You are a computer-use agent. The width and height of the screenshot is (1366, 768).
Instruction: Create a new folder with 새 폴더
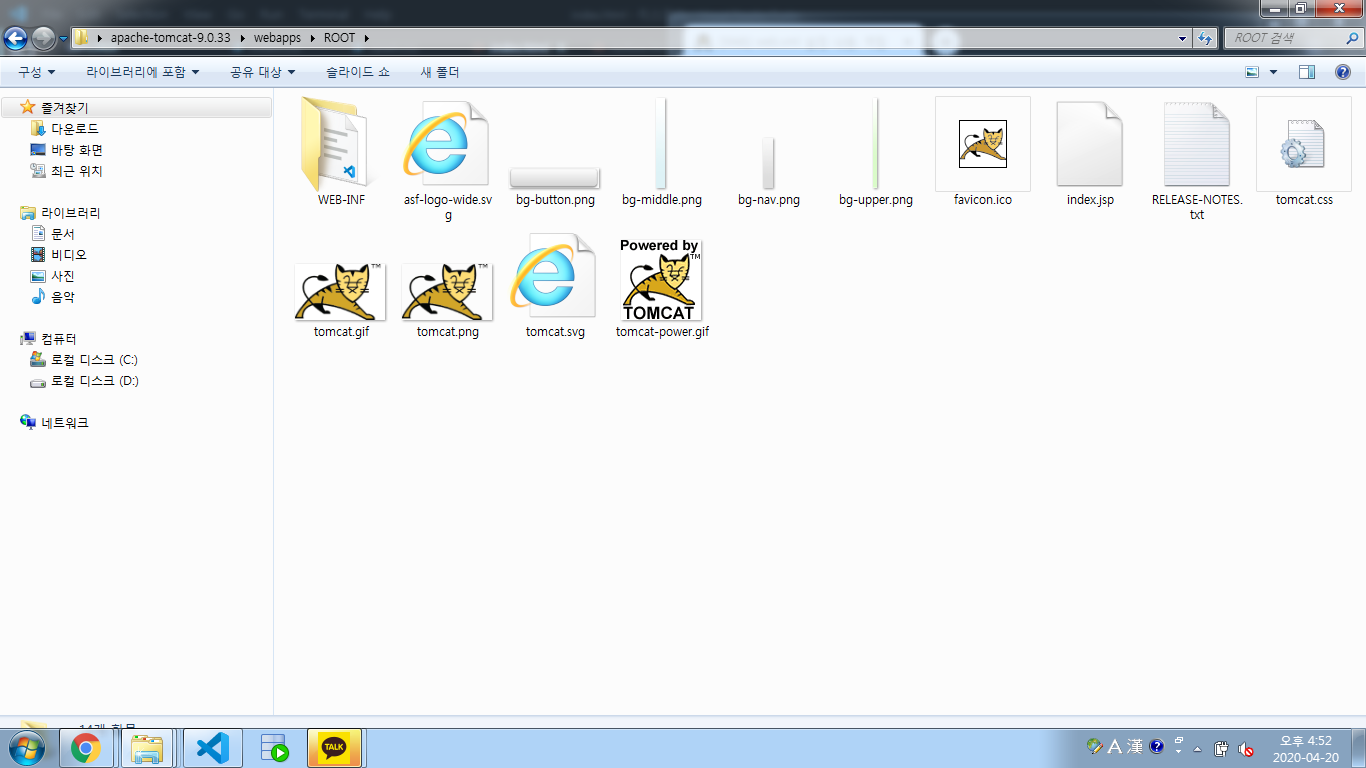[439, 72]
